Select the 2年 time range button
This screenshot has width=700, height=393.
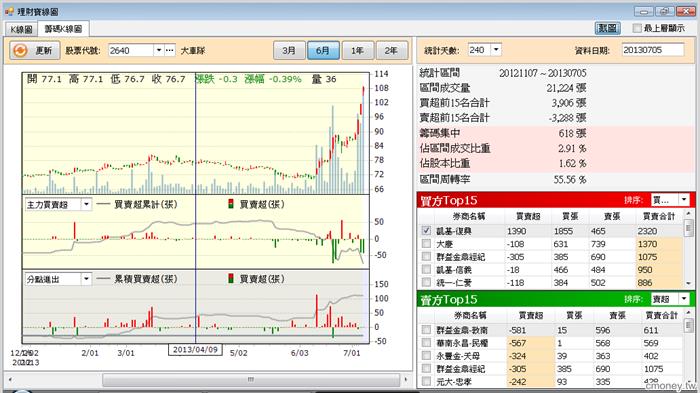tap(392, 50)
